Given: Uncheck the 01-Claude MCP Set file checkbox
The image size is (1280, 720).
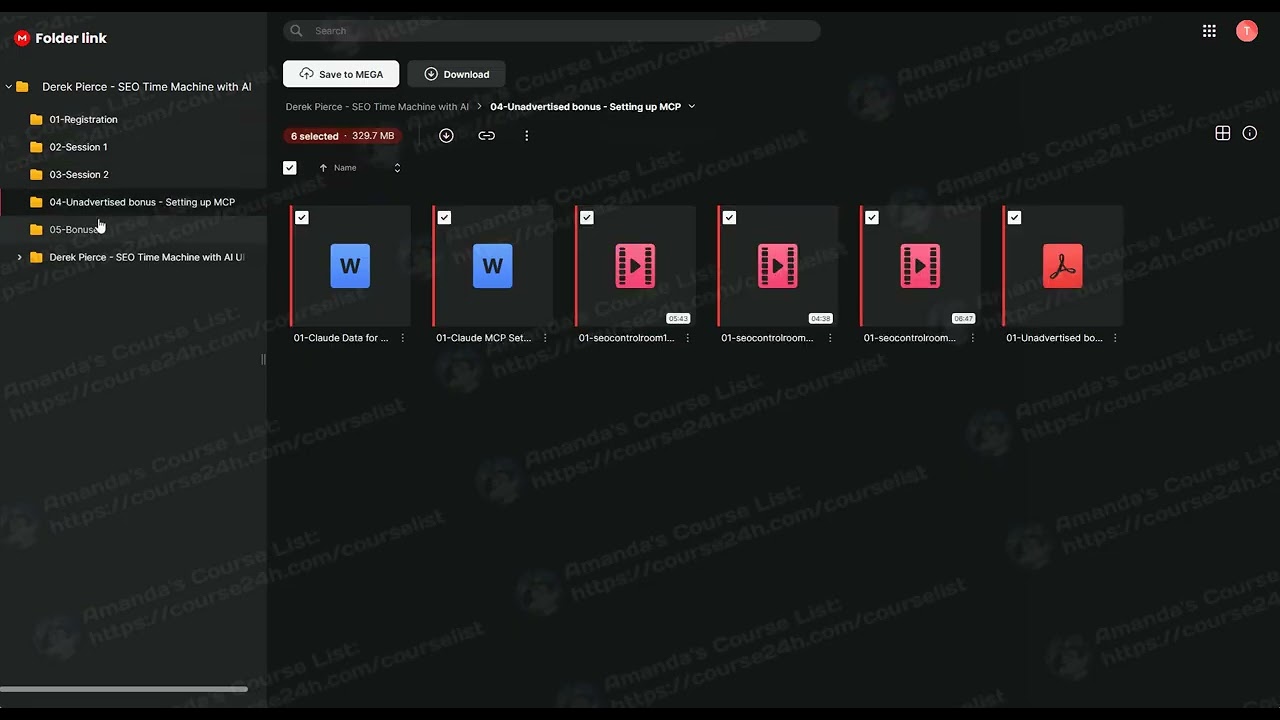Looking at the screenshot, I should coord(444,217).
